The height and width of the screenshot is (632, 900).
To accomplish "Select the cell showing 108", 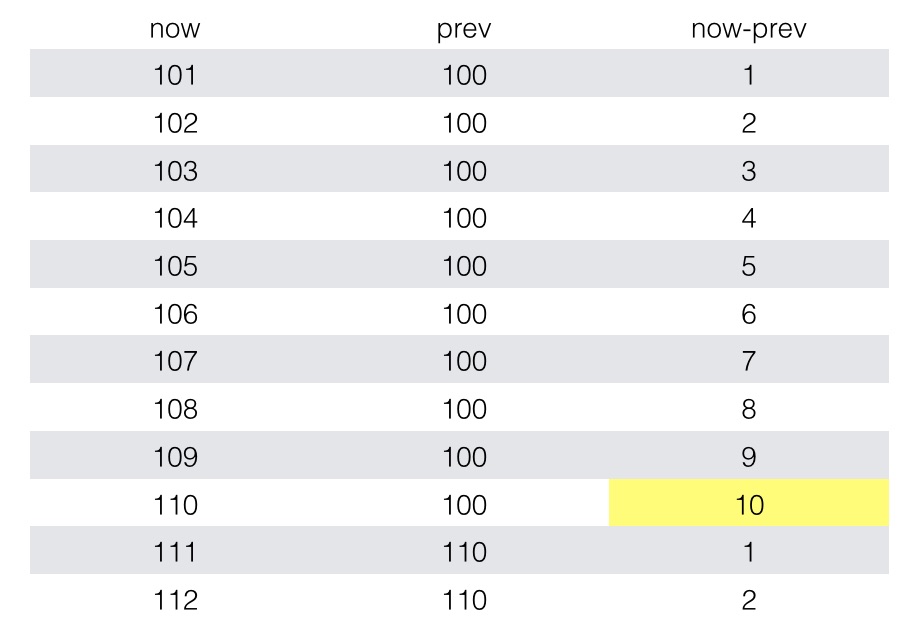I will pos(175,409).
